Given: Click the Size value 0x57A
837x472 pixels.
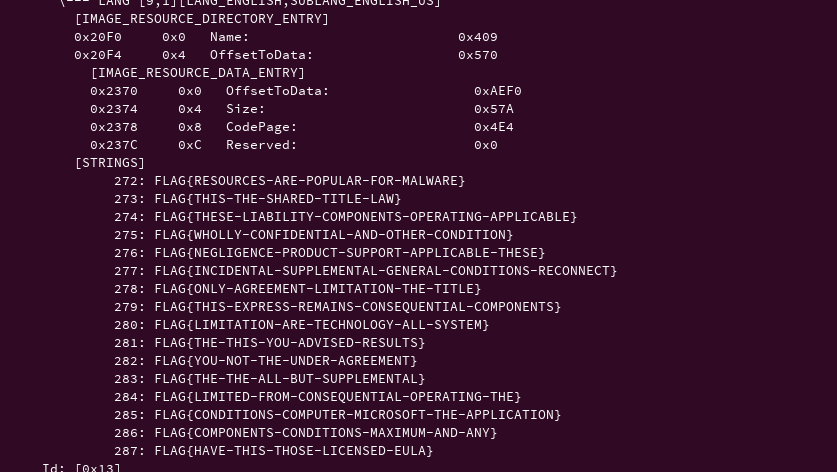Looking at the screenshot, I should click(494, 109).
